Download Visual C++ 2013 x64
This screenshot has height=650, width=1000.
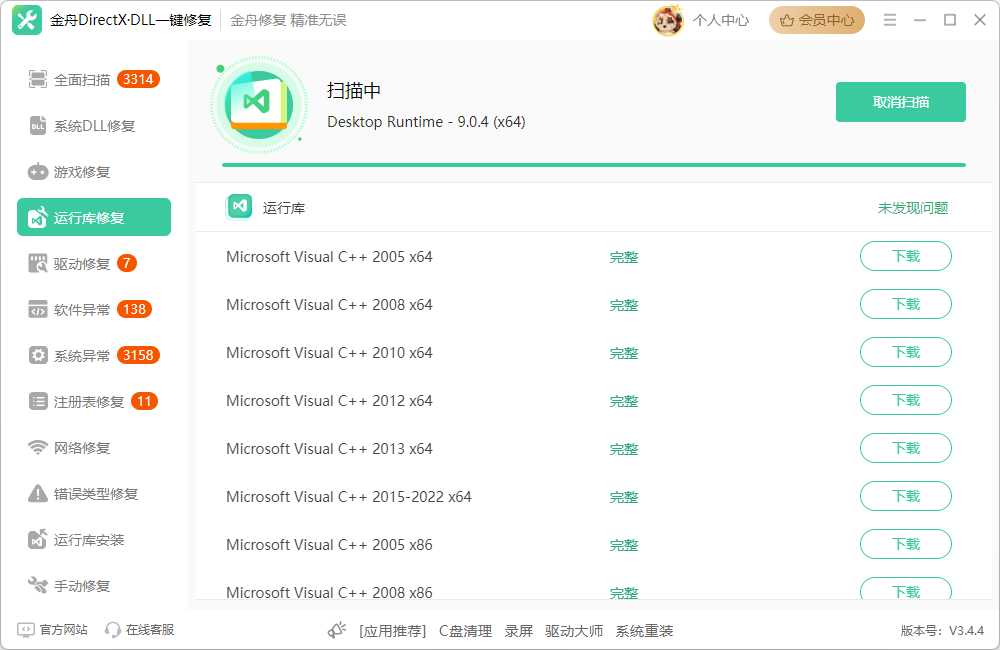tap(906, 448)
